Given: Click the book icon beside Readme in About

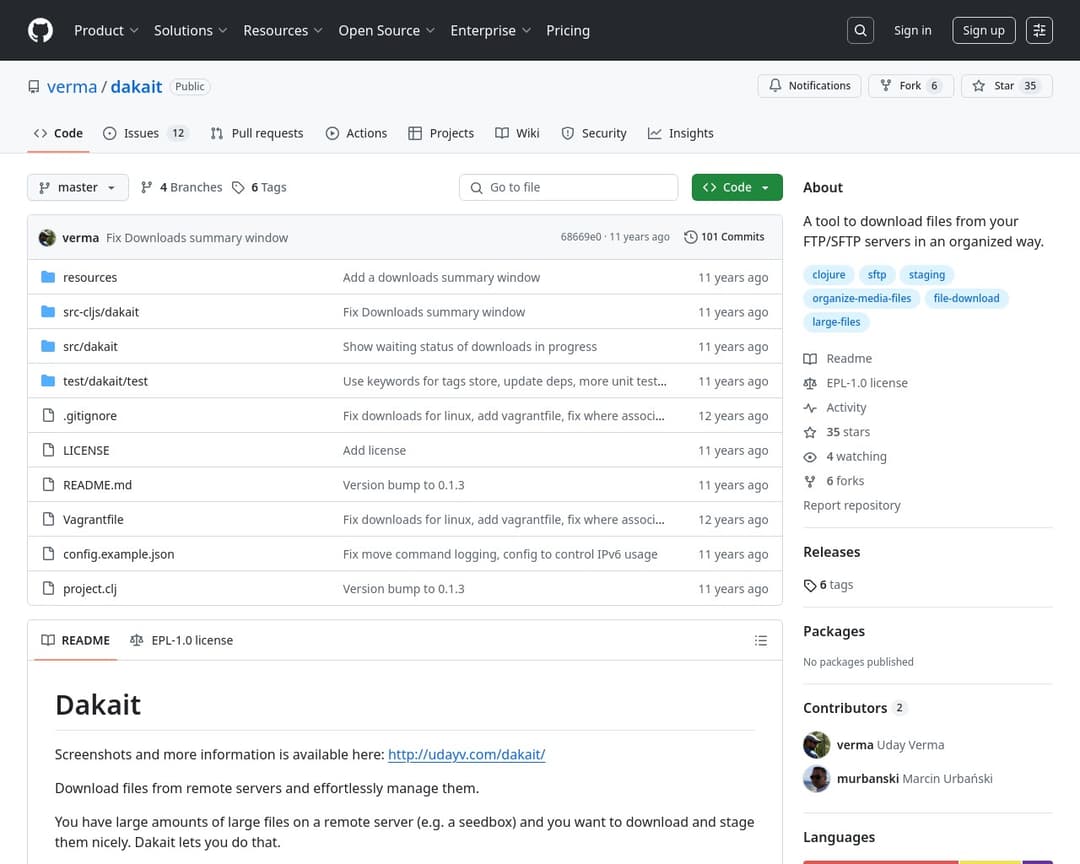Looking at the screenshot, I should pyautogui.click(x=810, y=358).
